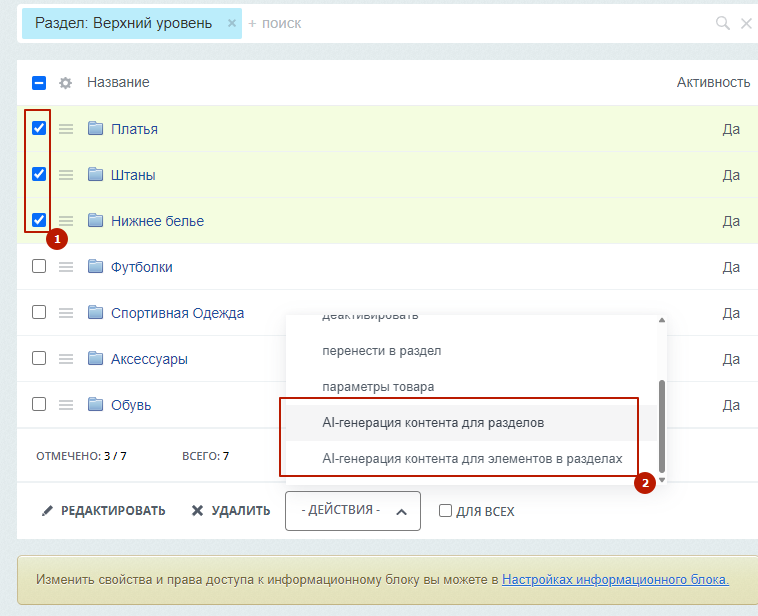Click the folder icon for Спортивная Одежда
Screen dimensions: 758x616
click(95, 312)
